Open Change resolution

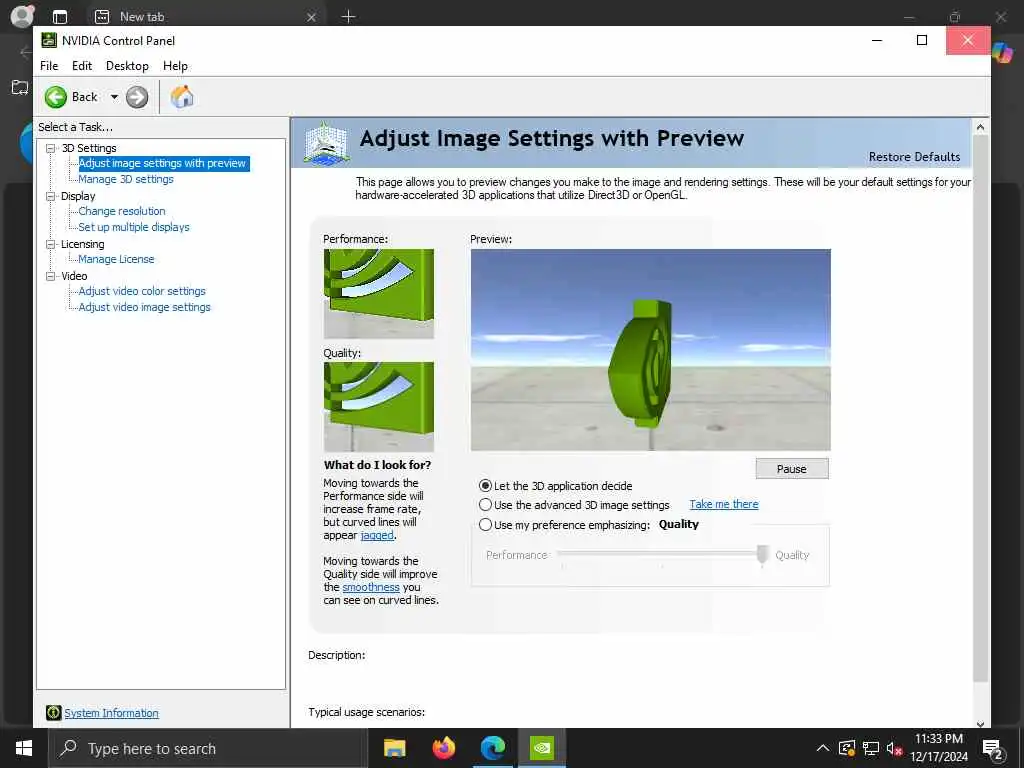[x=122, y=211]
